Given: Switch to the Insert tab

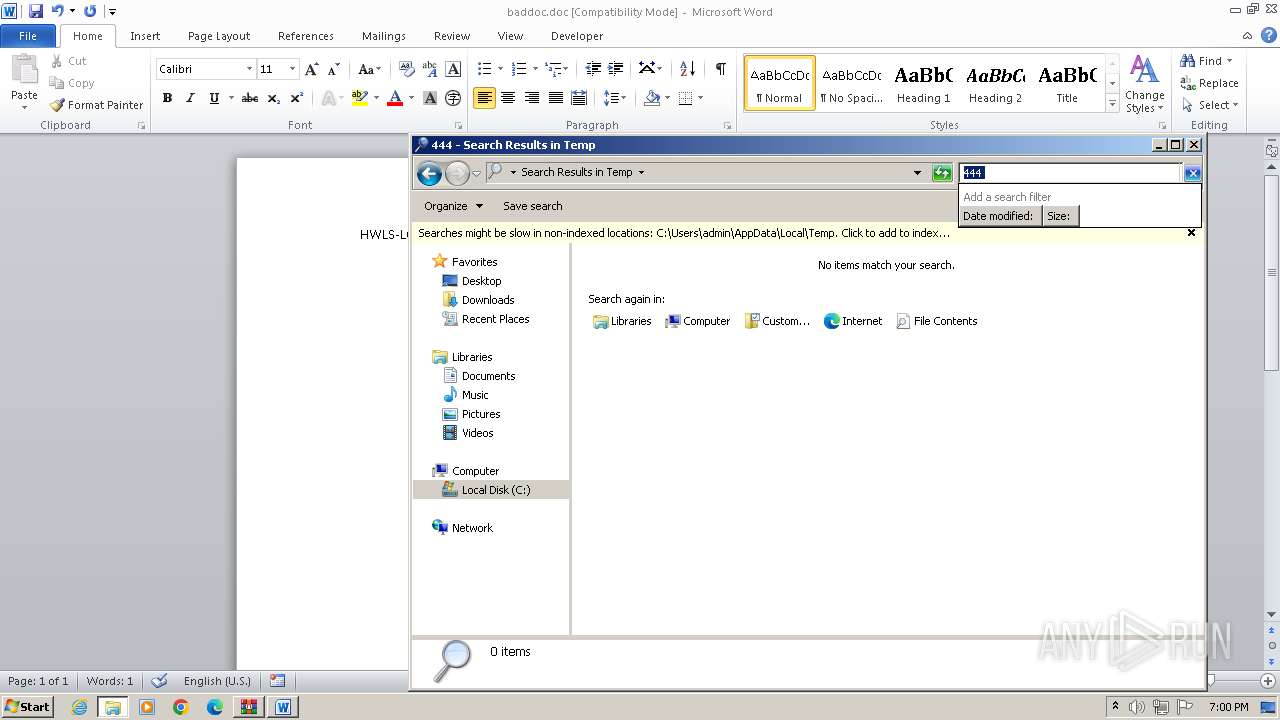Looking at the screenshot, I should 145,36.
